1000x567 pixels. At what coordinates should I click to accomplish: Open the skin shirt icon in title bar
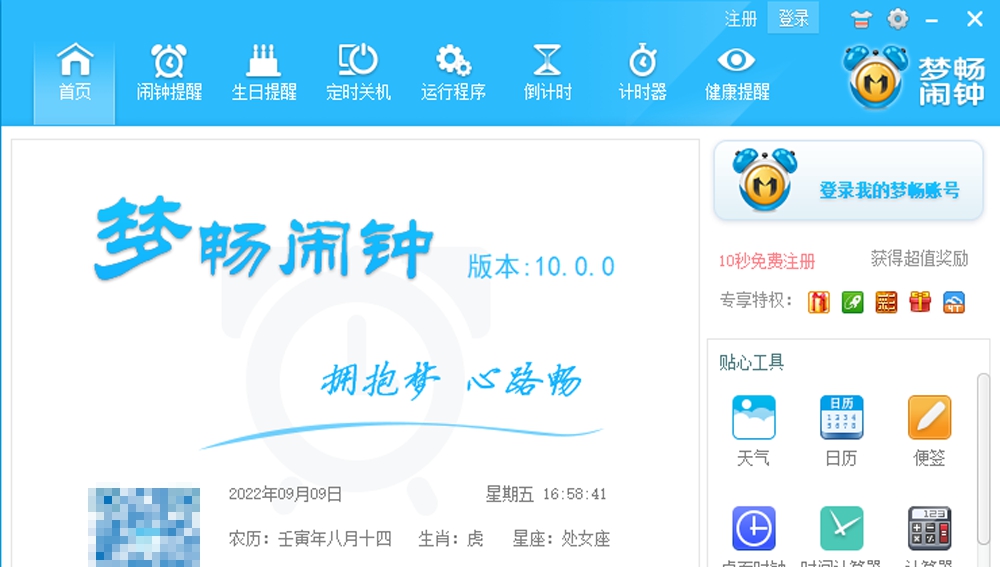pyautogui.click(x=860, y=20)
